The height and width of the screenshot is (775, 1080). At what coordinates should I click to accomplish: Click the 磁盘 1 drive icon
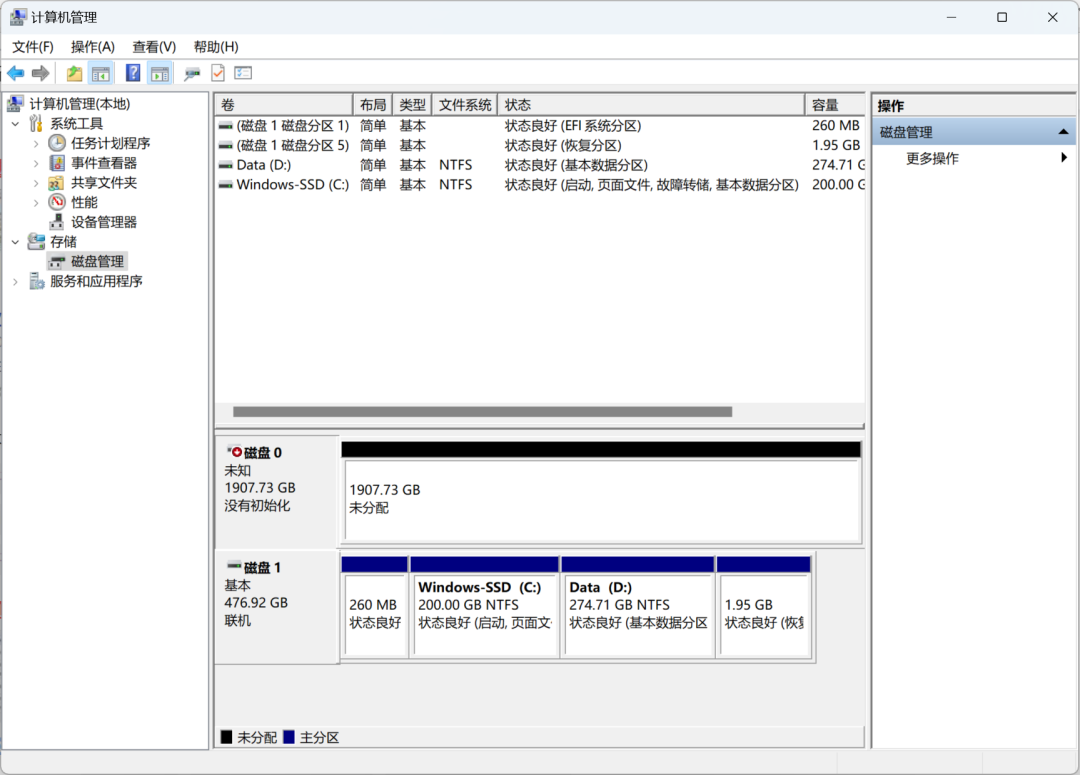(x=234, y=566)
